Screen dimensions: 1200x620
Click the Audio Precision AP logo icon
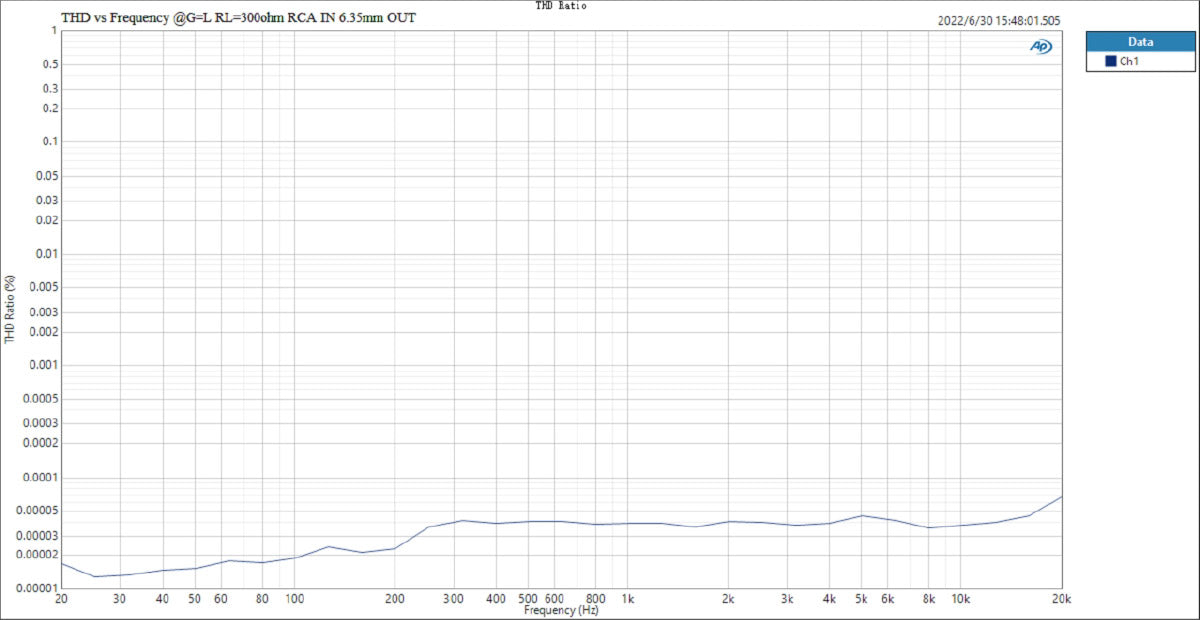[x=1043, y=44]
